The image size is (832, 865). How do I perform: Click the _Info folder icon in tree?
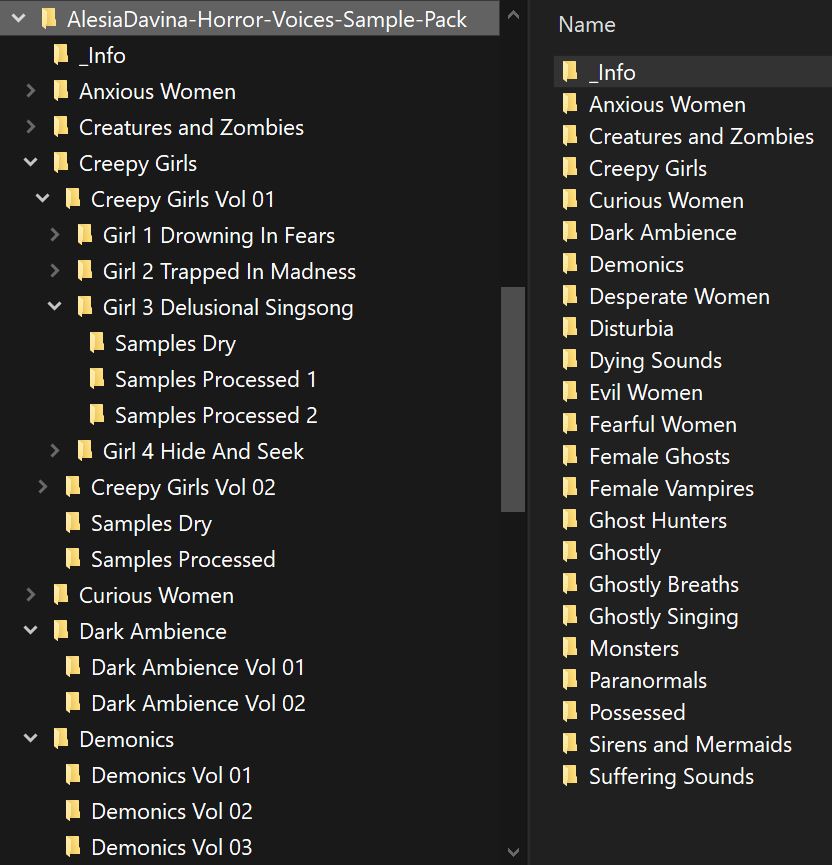(61, 55)
